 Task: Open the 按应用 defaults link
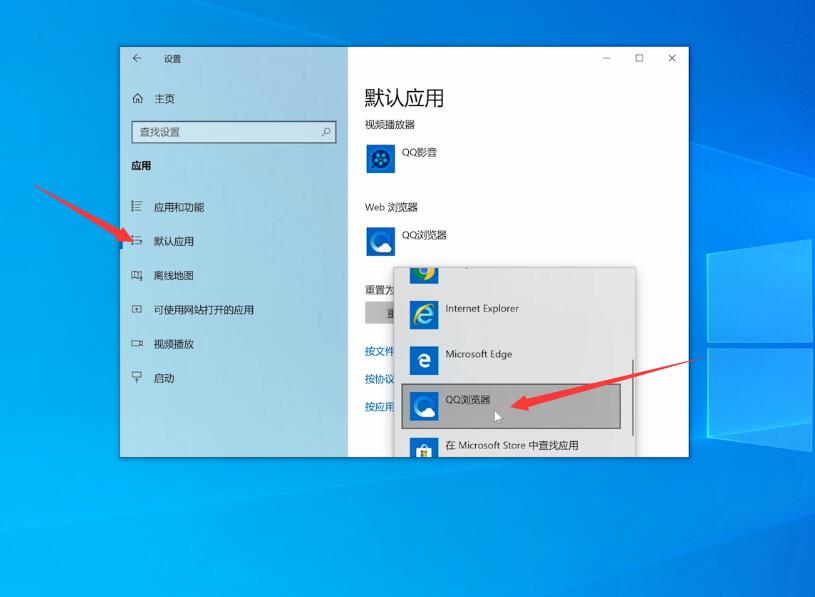click(x=379, y=406)
